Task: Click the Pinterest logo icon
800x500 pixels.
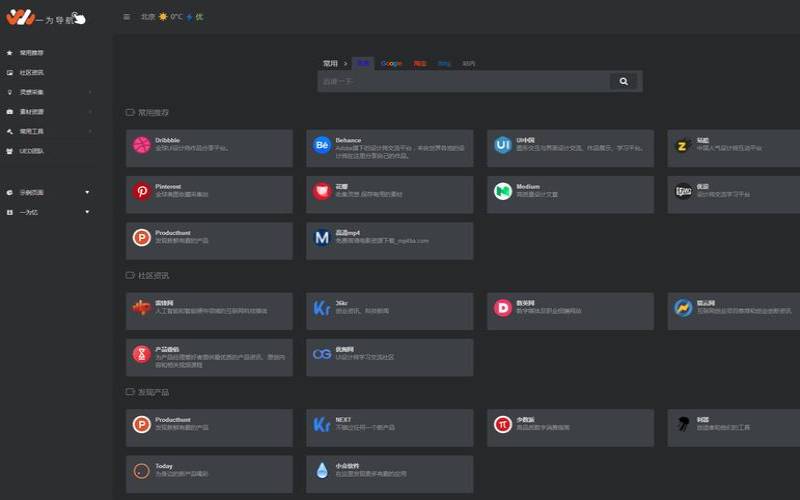Action: click(141, 191)
